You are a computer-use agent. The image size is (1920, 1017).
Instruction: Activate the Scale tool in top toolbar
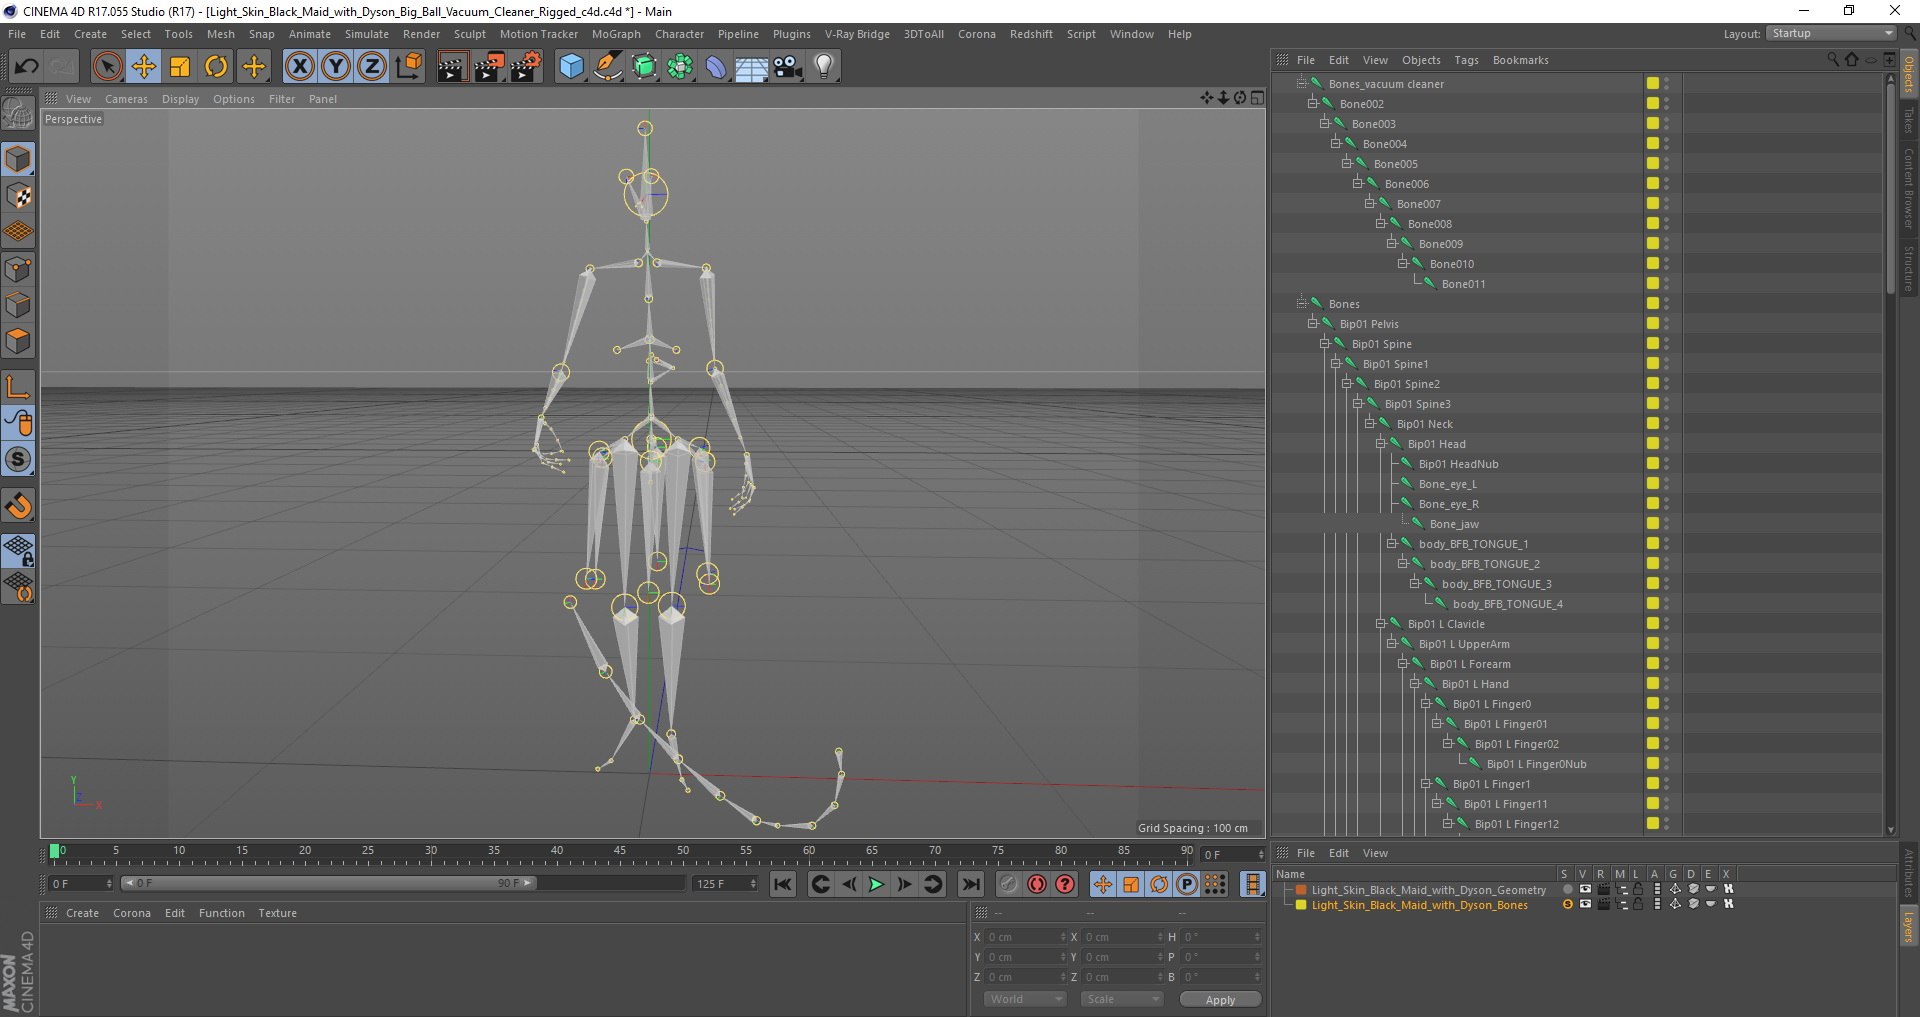click(x=180, y=67)
